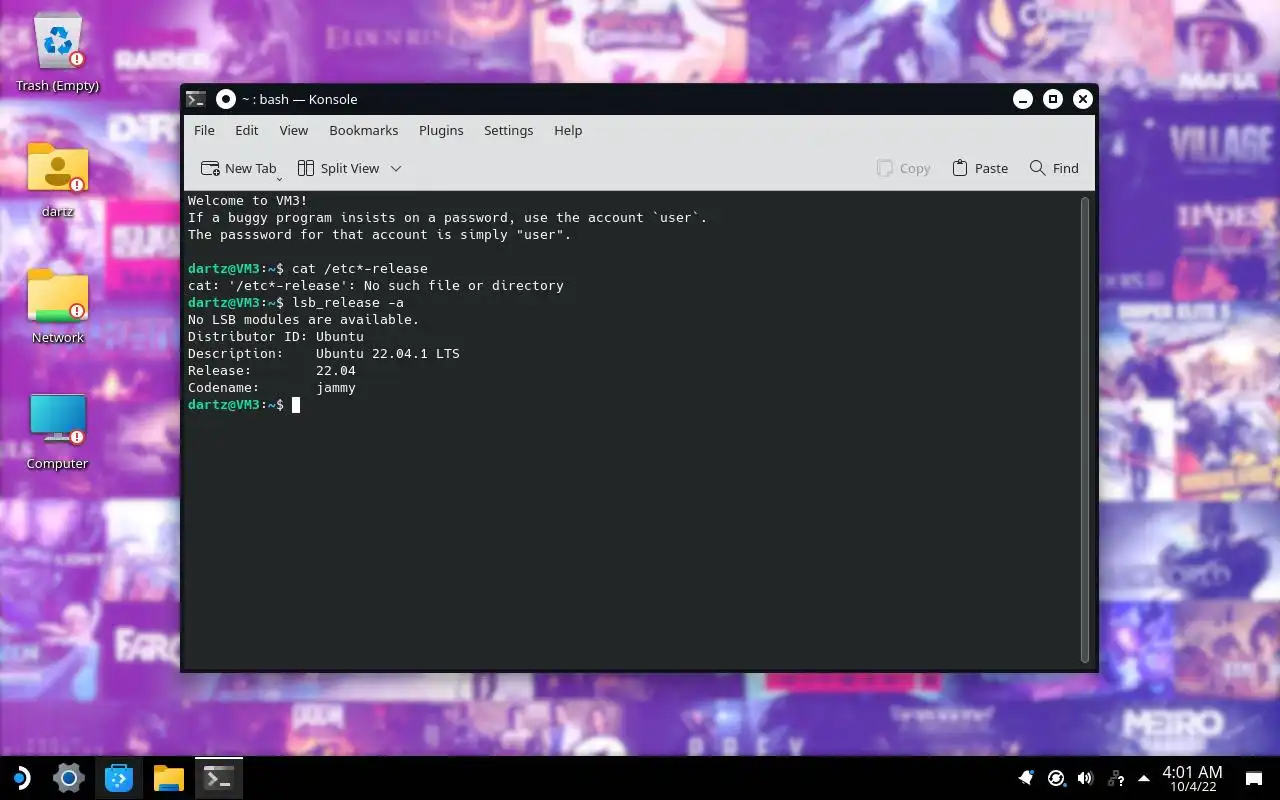
Task: Open the file manager from the taskbar
Action: click(x=169, y=778)
